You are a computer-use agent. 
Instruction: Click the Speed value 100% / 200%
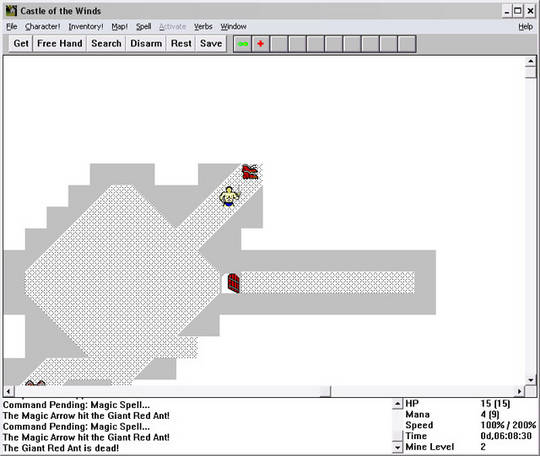click(x=508, y=425)
